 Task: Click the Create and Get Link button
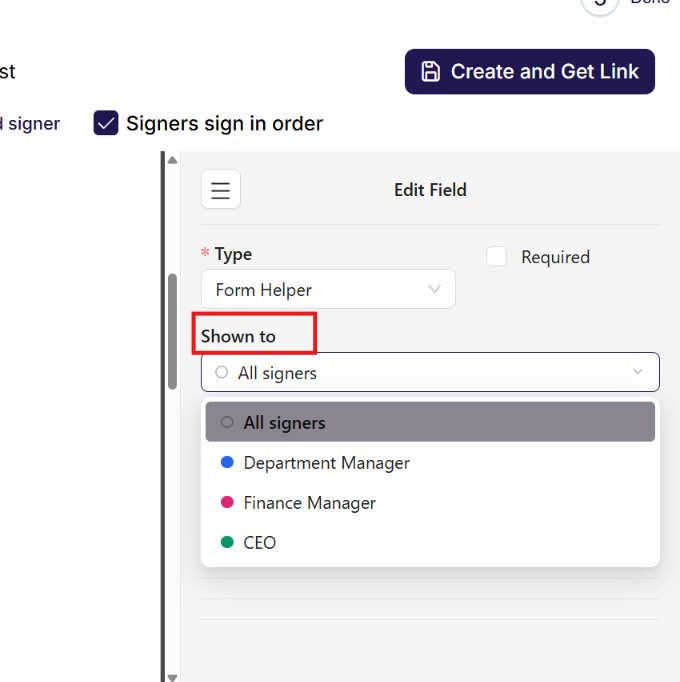[529, 71]
